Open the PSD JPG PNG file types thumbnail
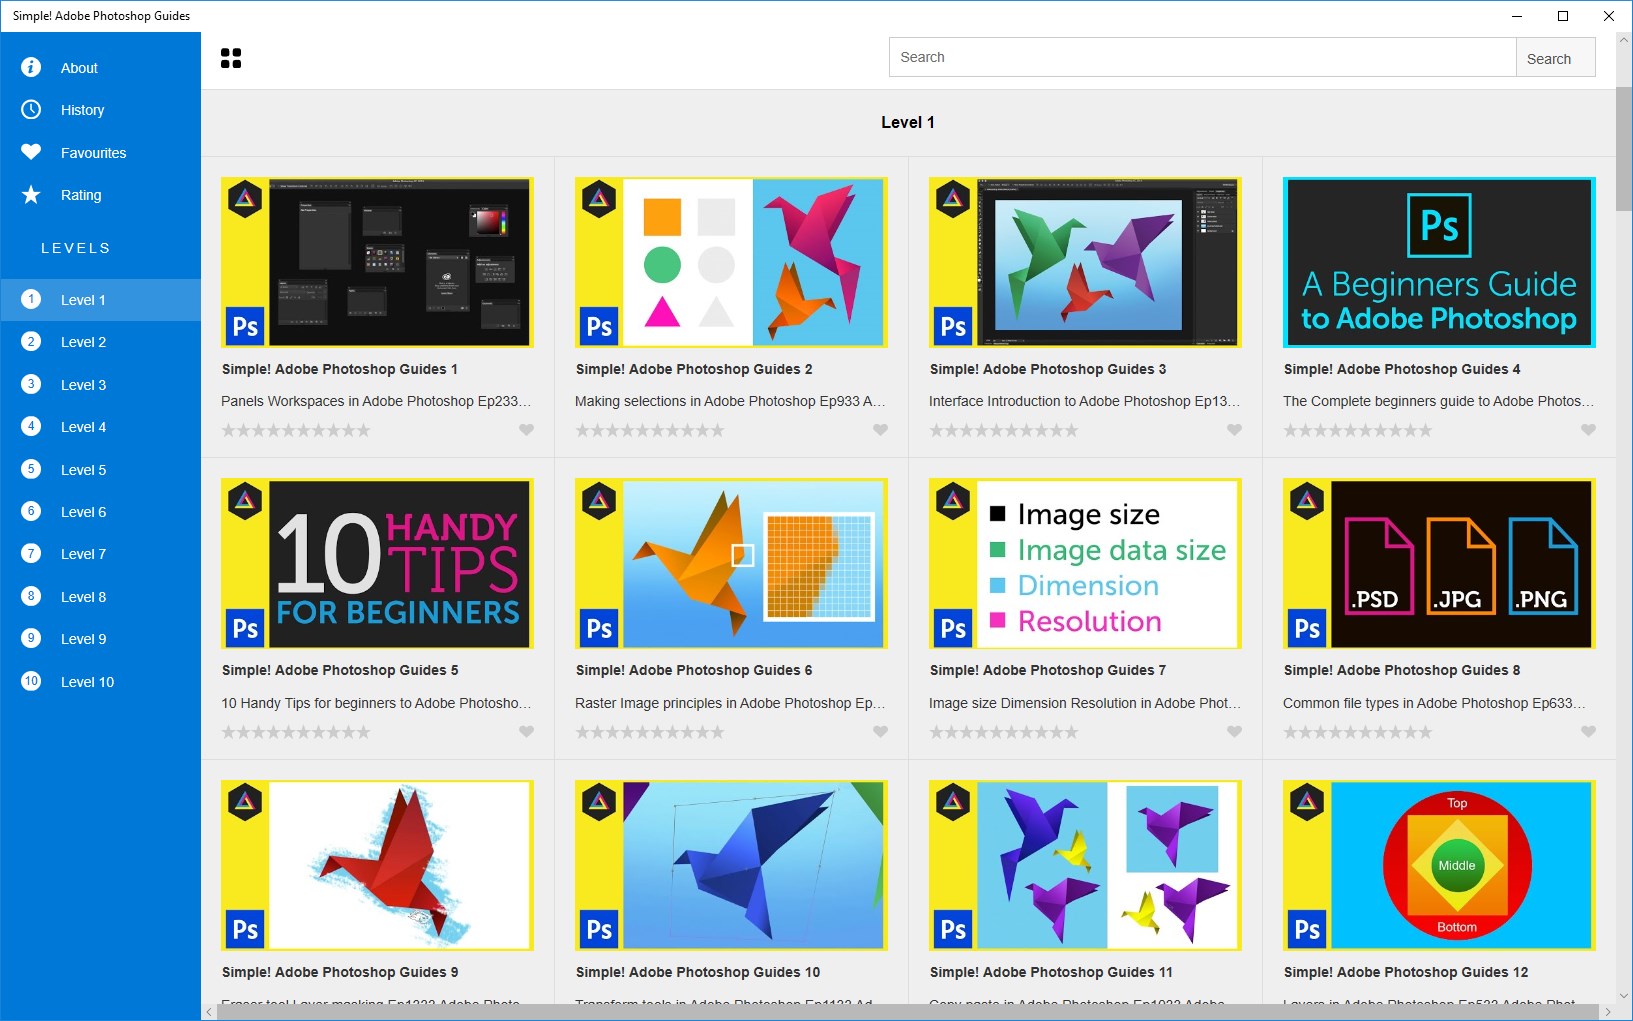This screenshot has height=1021, width=1633. tap(1439, 564)
